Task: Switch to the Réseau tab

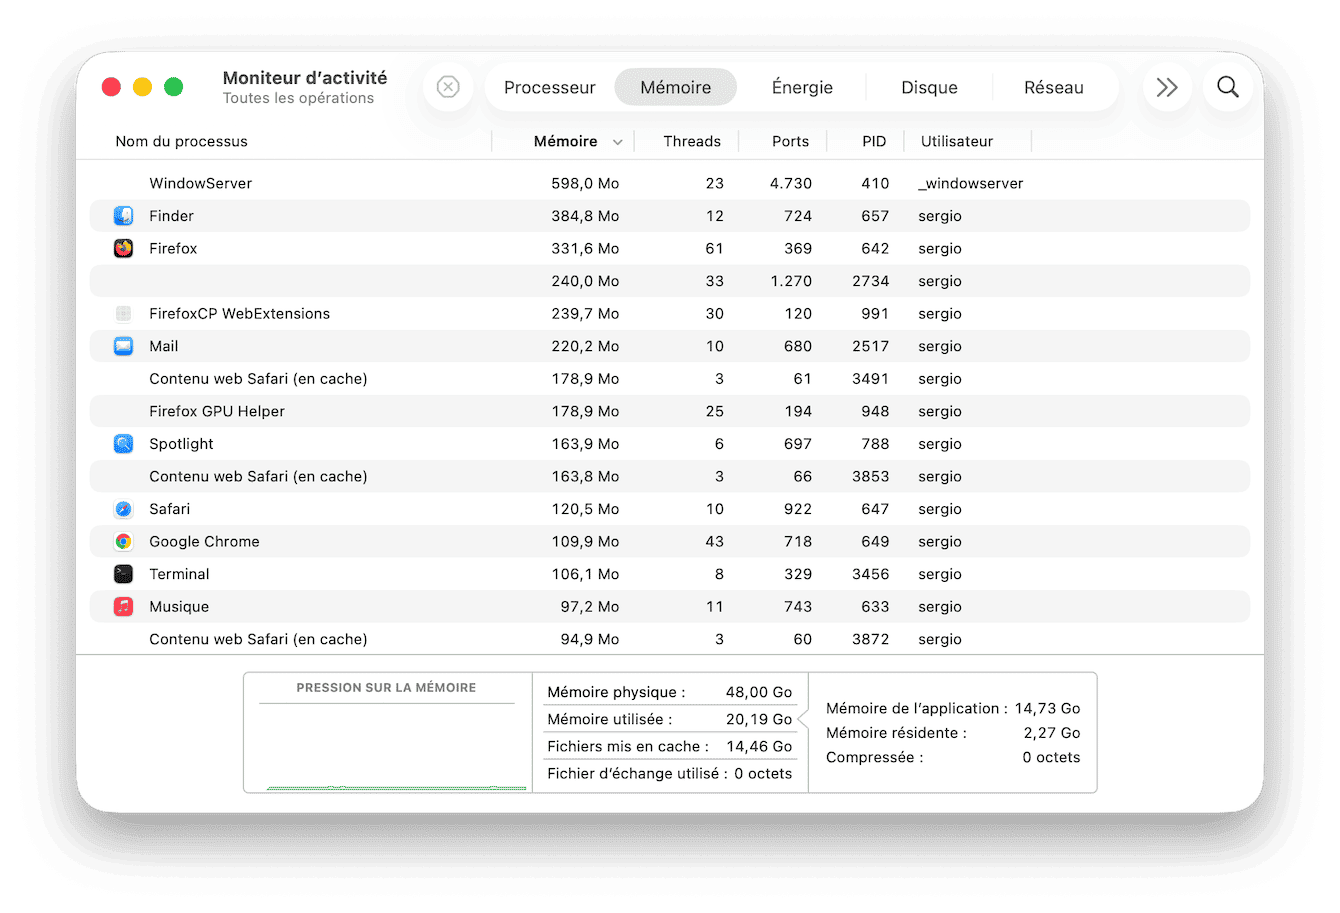Action: 1054,87
